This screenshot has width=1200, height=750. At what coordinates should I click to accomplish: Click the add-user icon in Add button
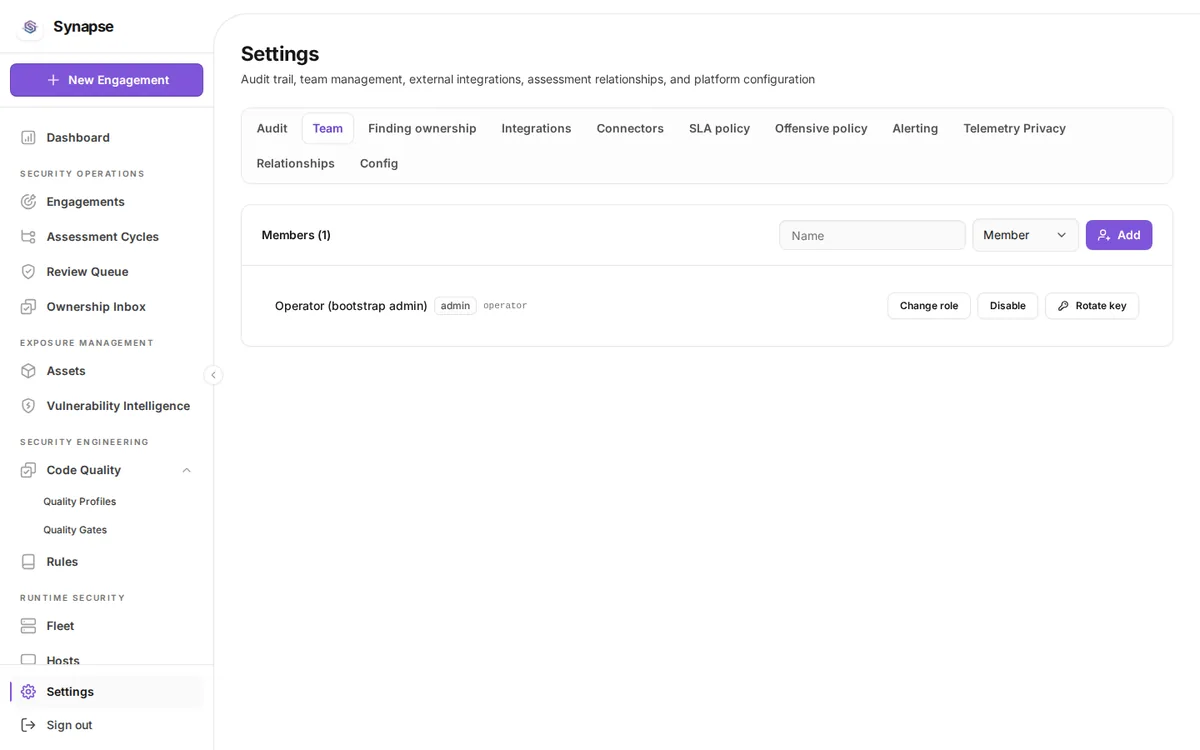[1104, 235]
